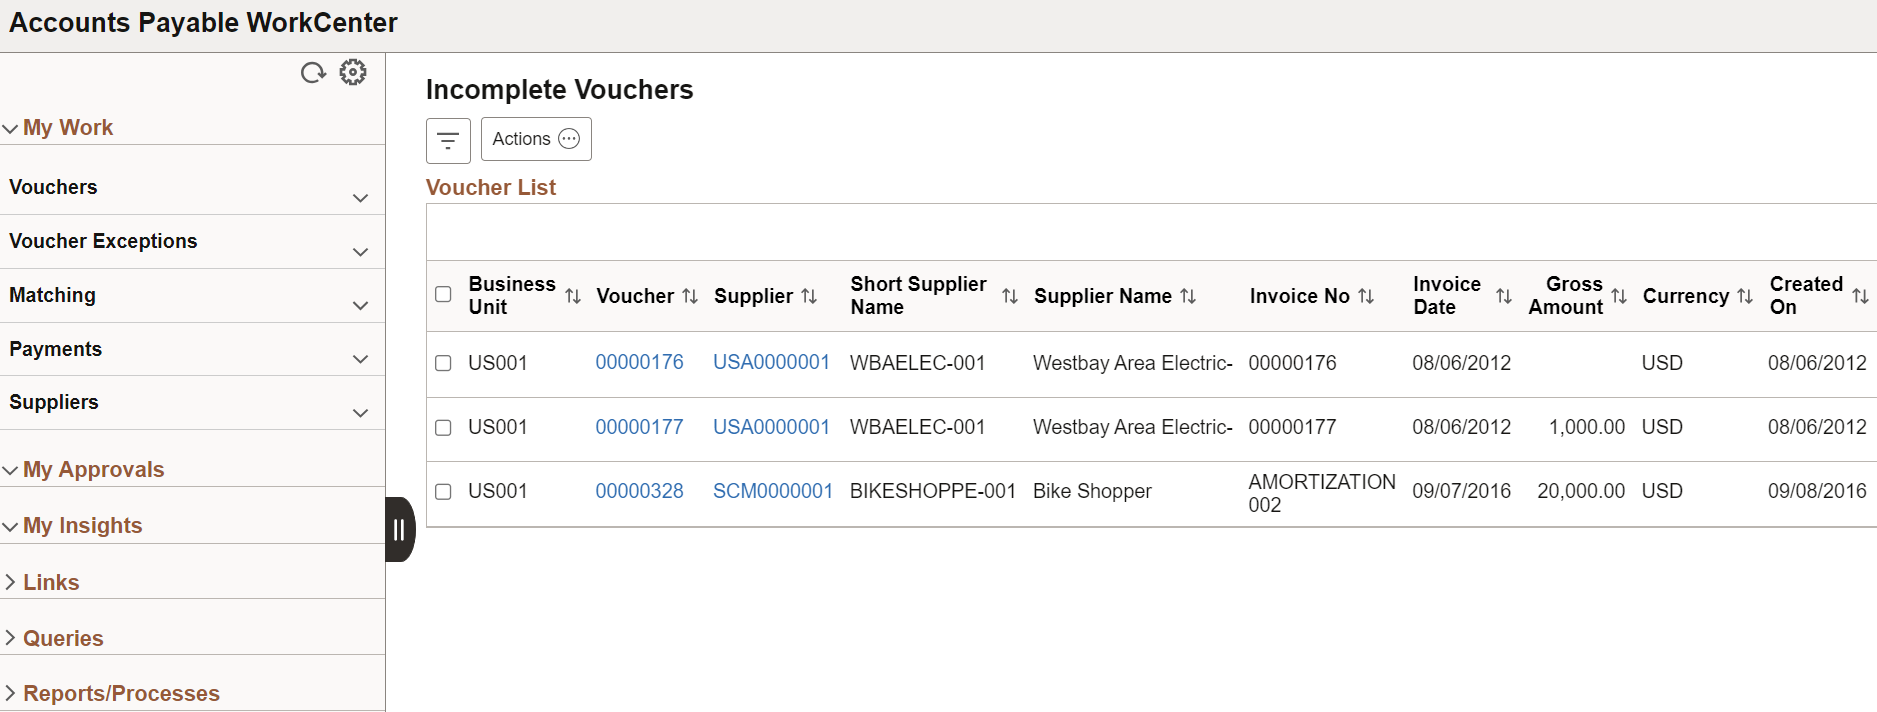The image size is (1877, 712).
Task: Open WorkCenter settings gear
Action: (353, 72)
